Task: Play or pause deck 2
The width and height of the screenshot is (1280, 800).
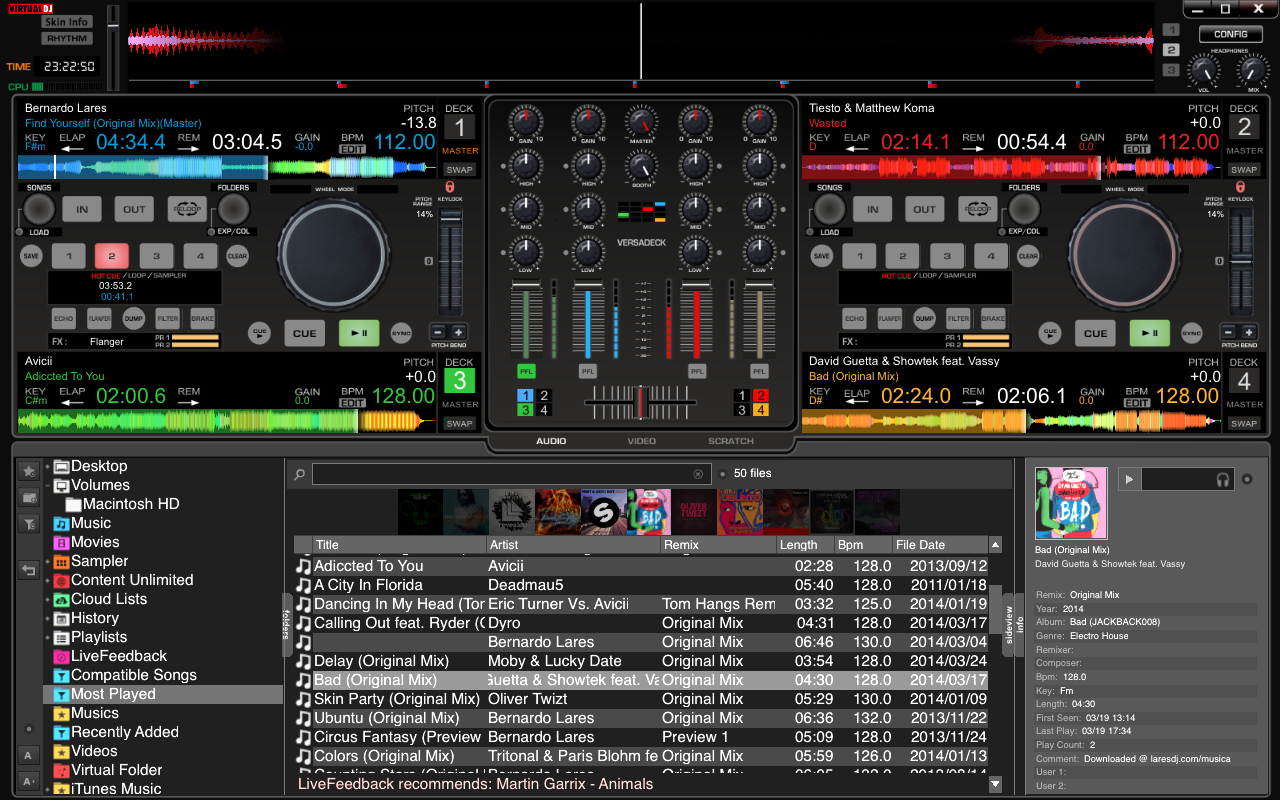Action: tap(1150, 333)
